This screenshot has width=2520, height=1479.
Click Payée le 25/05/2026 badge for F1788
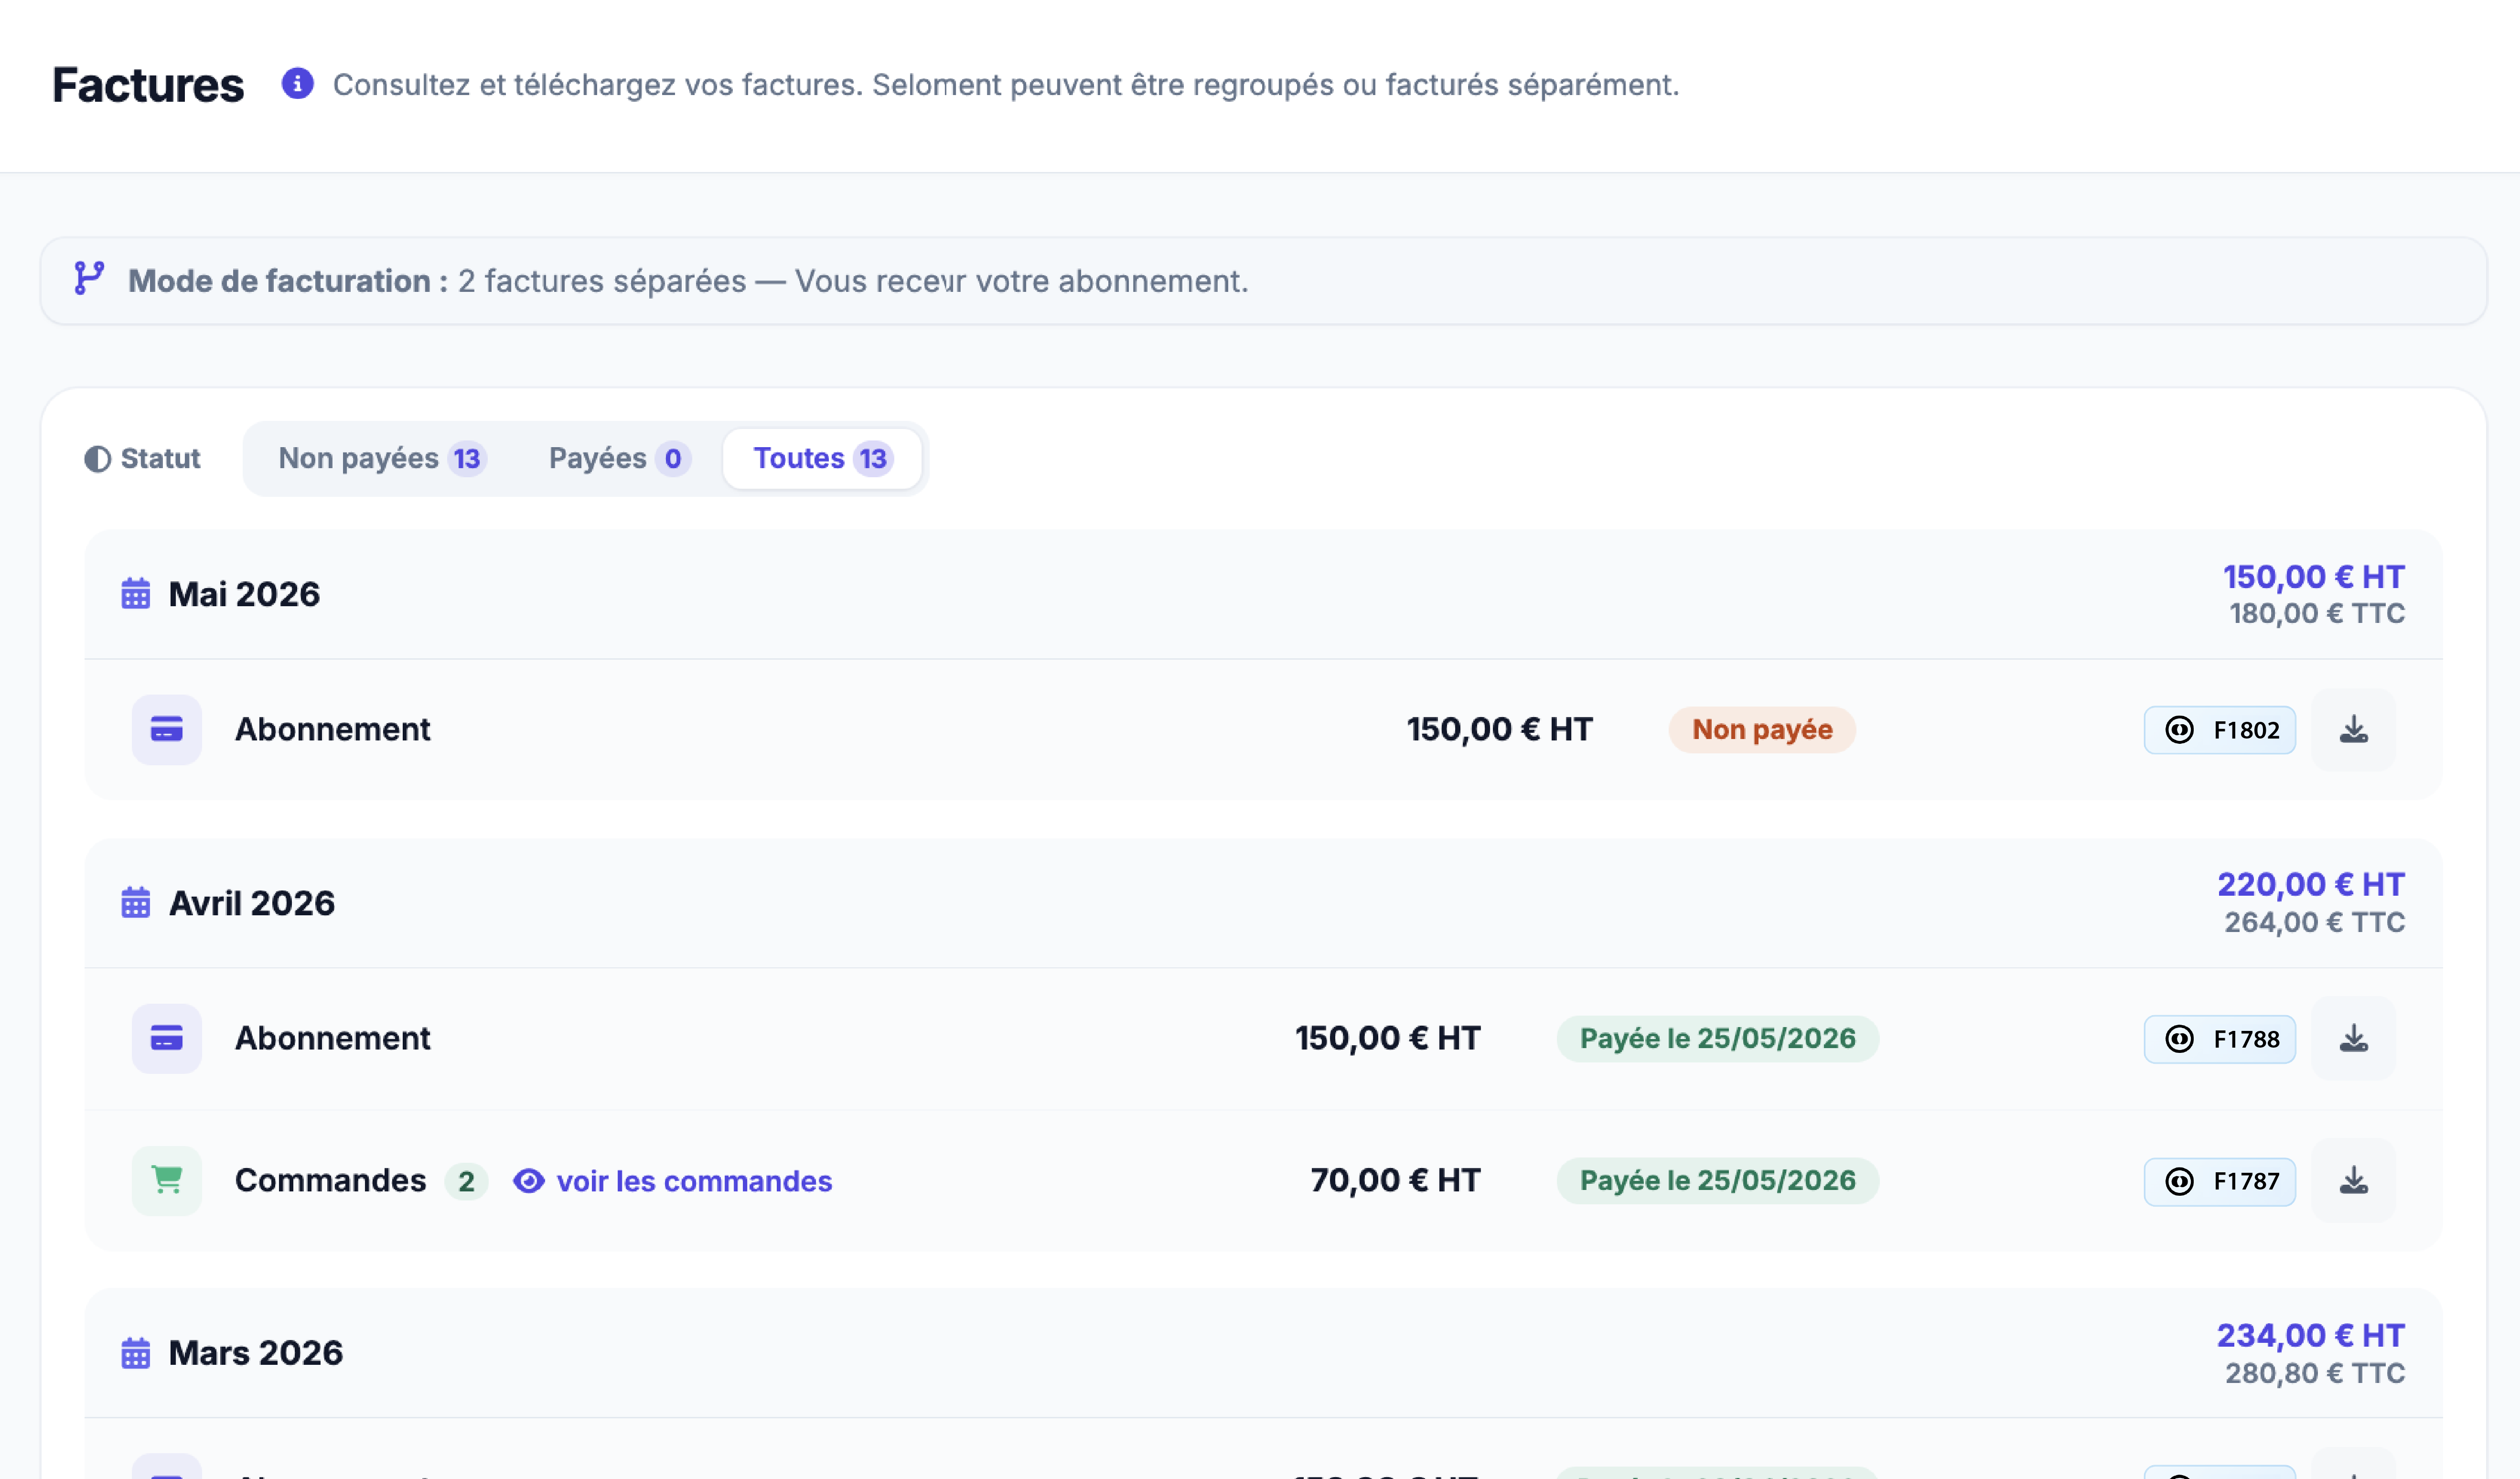[x=1718, y=1039]
